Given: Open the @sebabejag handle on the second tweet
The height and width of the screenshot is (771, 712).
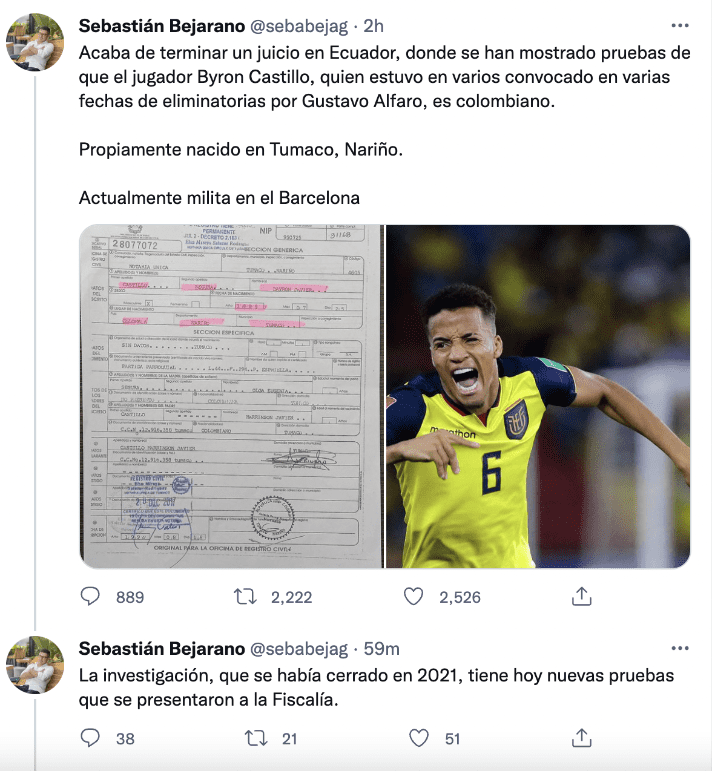Looking at the screenshot, I should click(299, 649).
